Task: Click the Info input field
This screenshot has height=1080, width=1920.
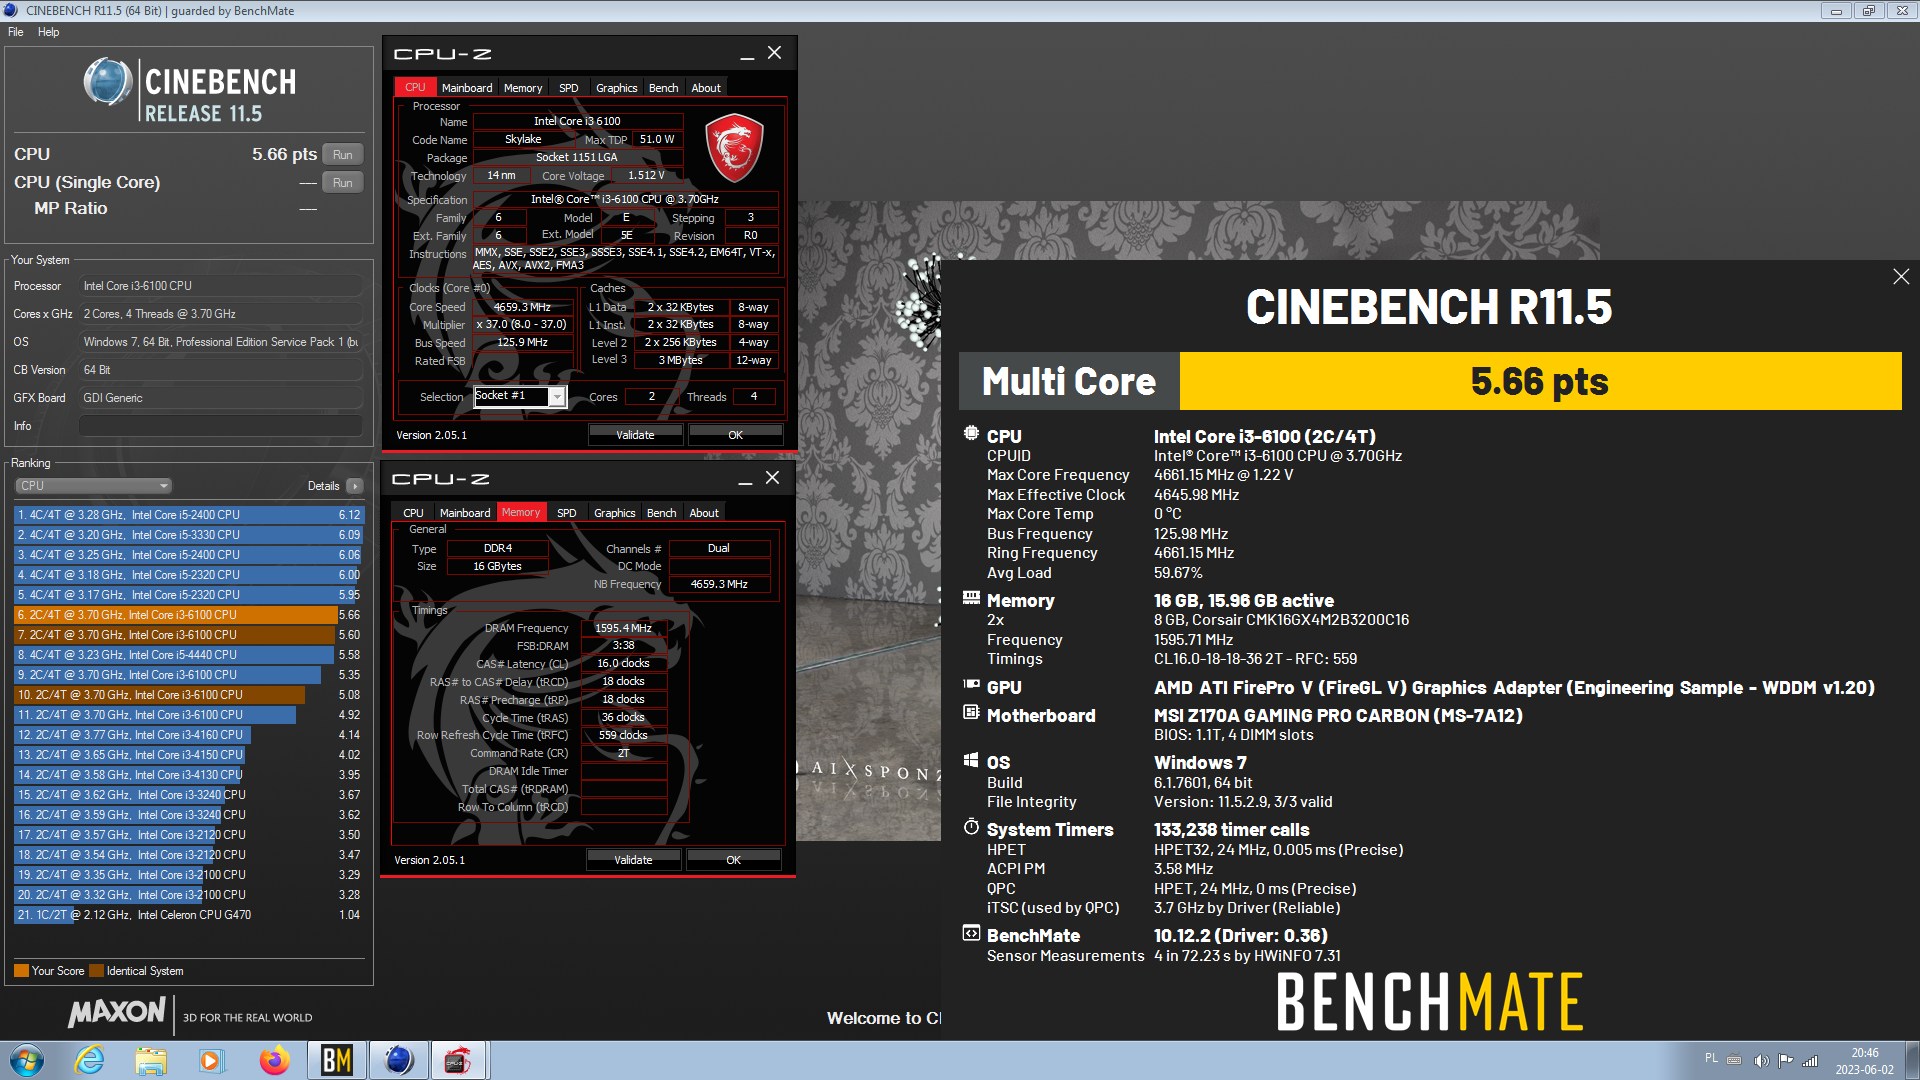Action: 220,426
